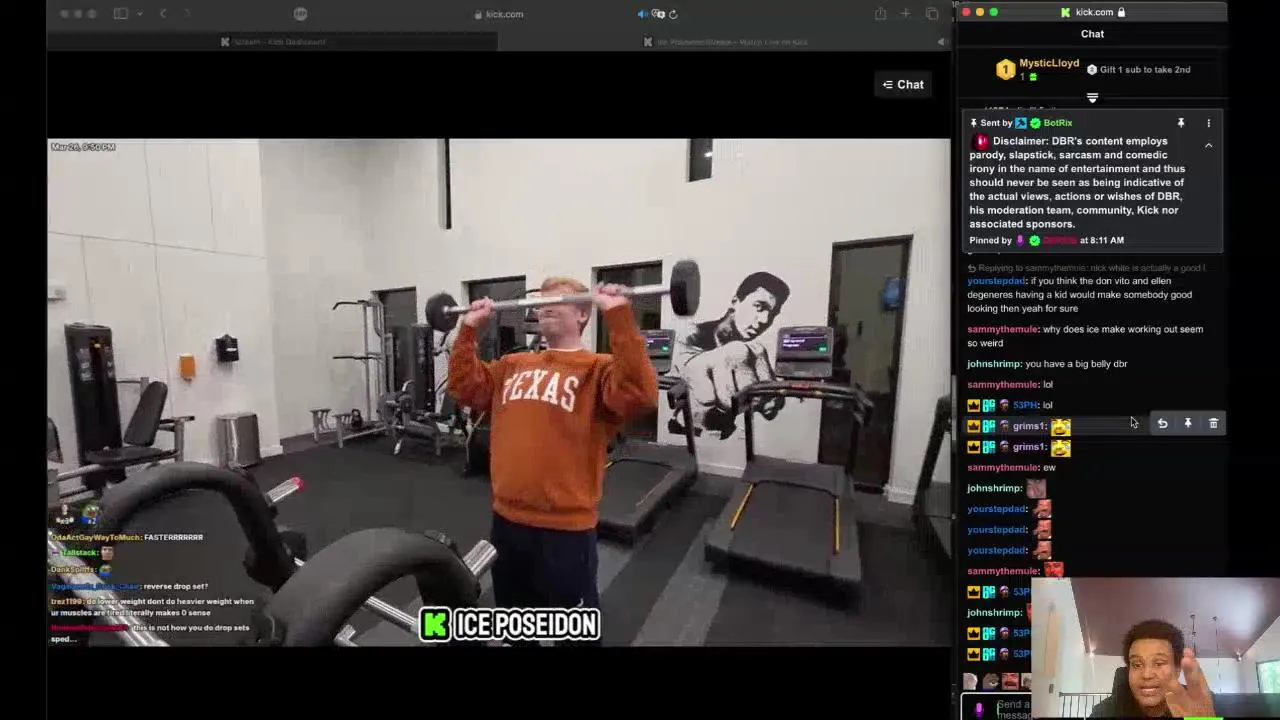This screenshot has width=1280, height=720.
Task: Go back using Safari's back arrow
Action: point(163,14)
